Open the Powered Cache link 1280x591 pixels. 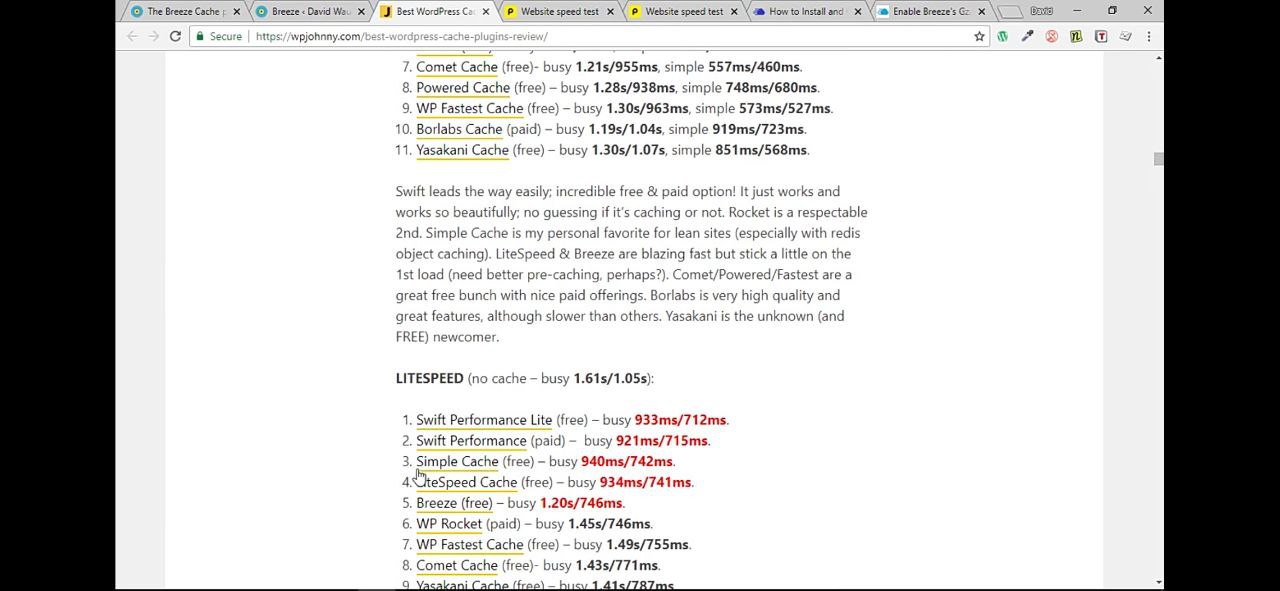coord(463,88)
